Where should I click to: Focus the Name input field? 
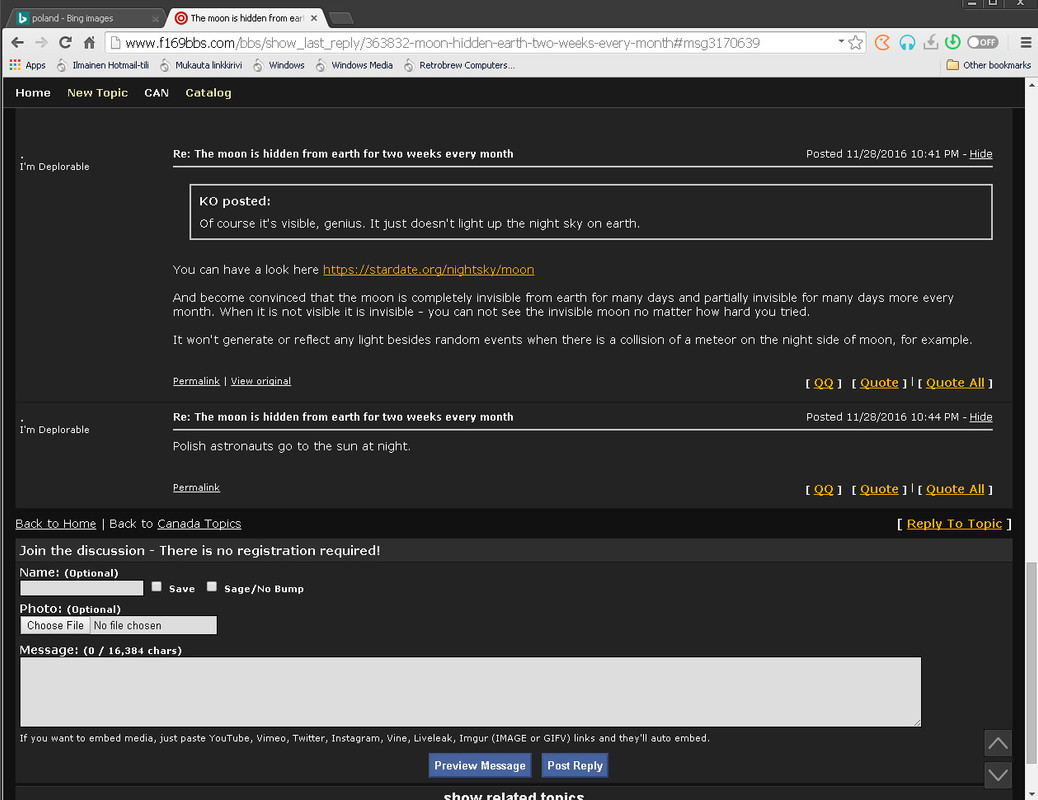tap(81, 588)
